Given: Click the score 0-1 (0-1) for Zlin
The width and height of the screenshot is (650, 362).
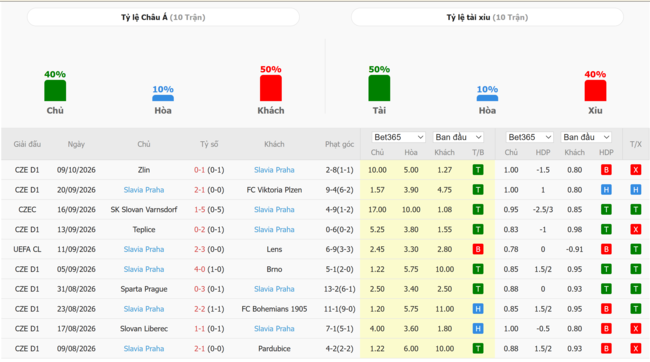Looking at the screenshot, I should (209, 170).
